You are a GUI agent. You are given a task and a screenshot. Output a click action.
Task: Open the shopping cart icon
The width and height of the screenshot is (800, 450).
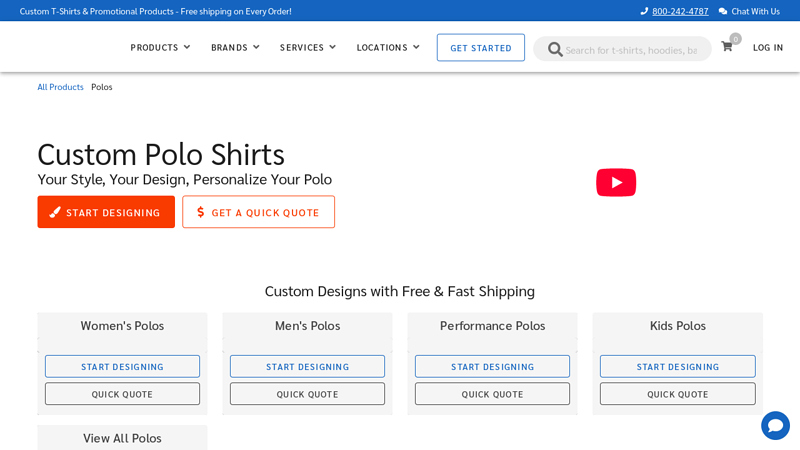(x=727, y=47)
